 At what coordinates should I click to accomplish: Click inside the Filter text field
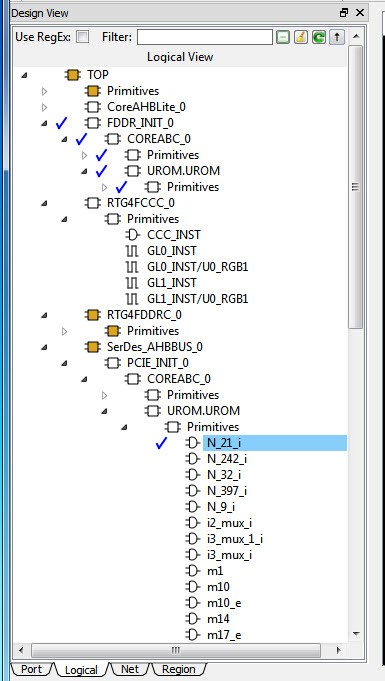point(205,37)
